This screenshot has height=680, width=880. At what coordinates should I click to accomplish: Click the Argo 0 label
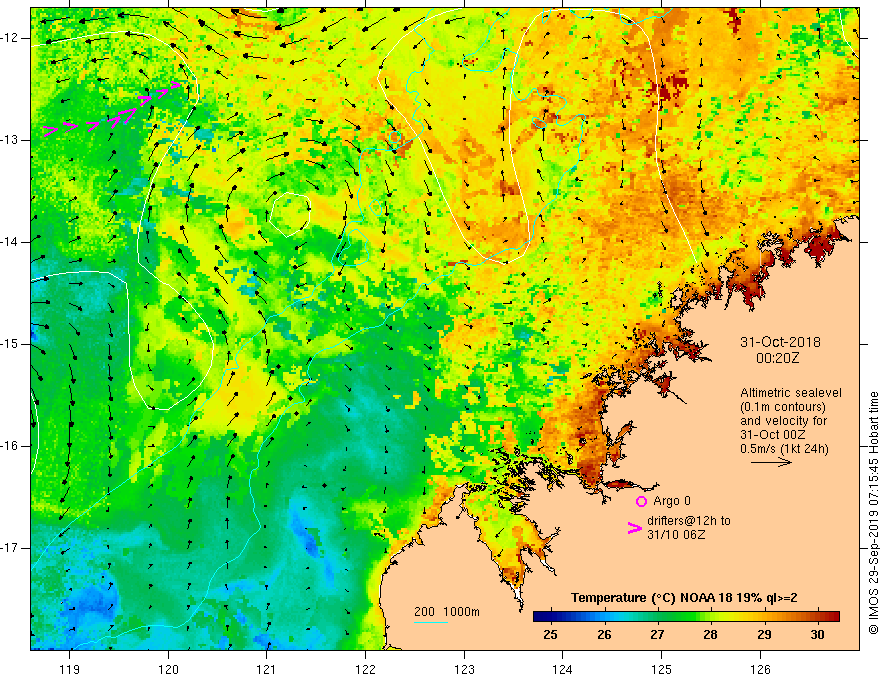click(x=672, y=501)
